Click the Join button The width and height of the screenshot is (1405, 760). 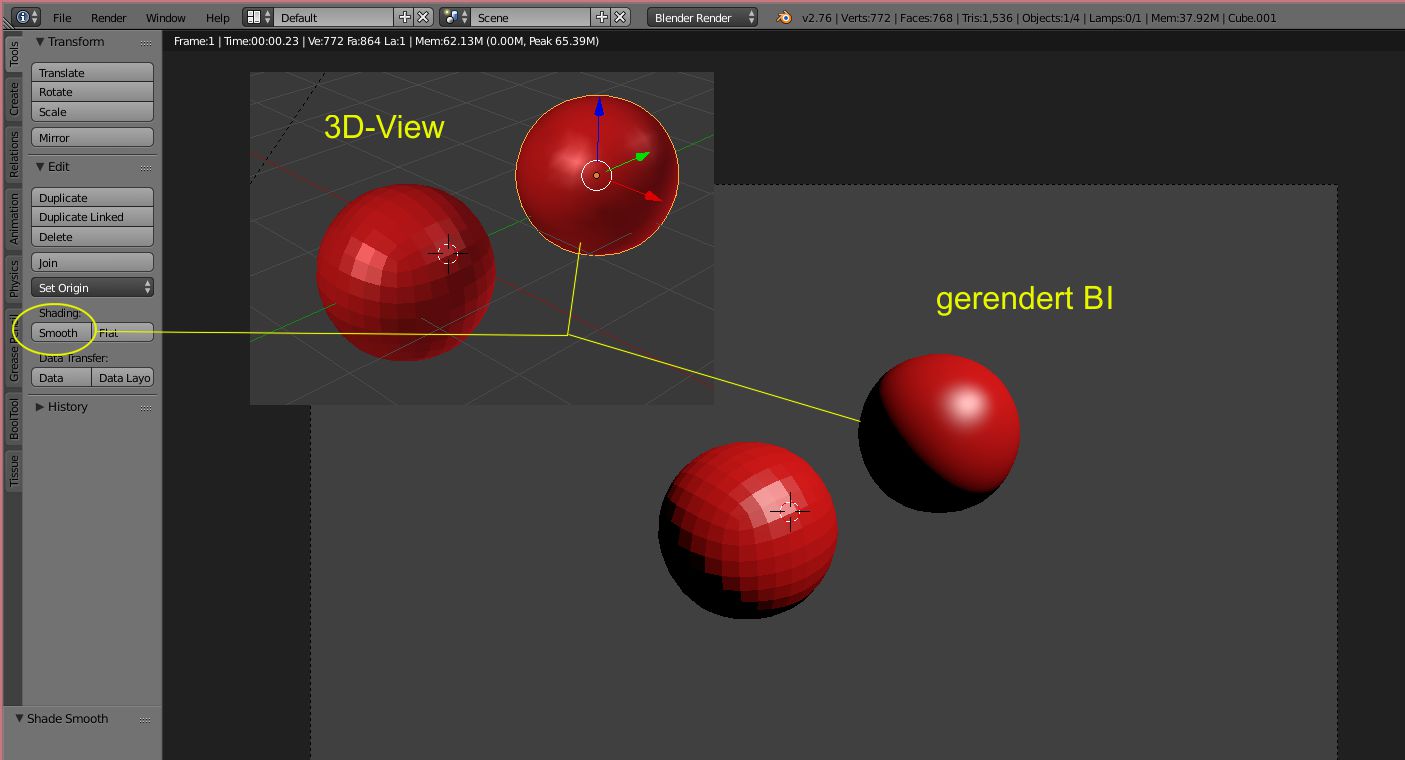coord(92,262)
